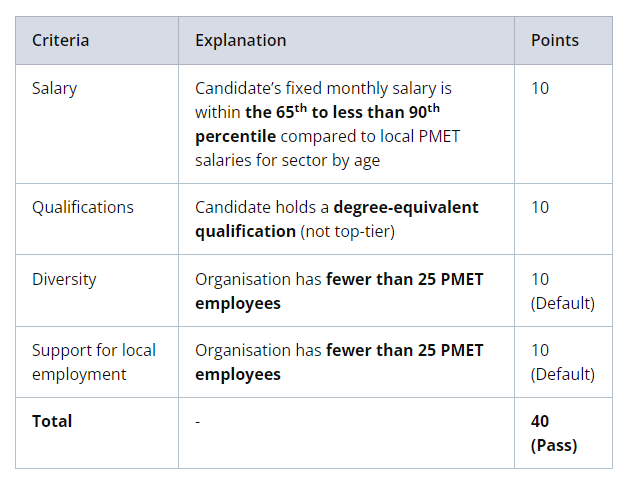Select the Salary criteria cell
The image size is (619, 480).
pos(54,88)
